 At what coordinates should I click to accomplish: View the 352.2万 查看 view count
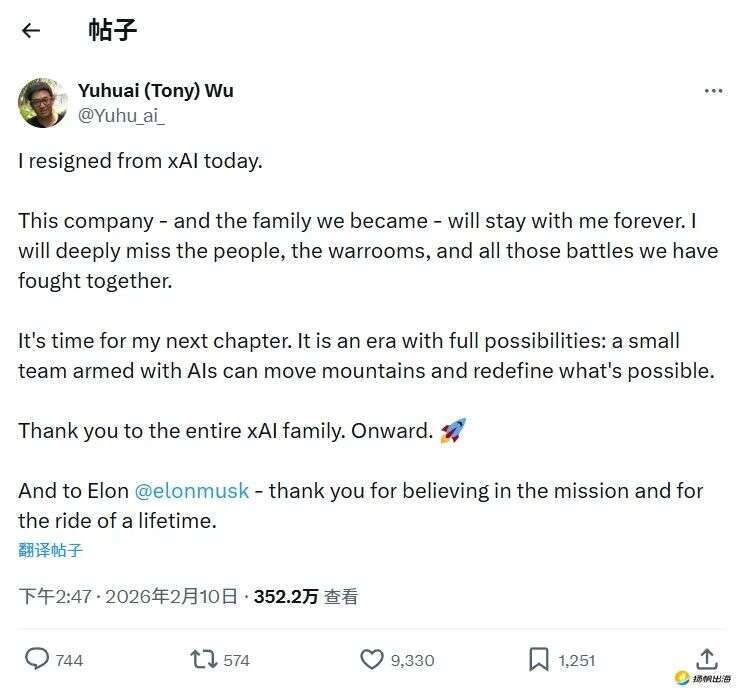tap(306, 597)
